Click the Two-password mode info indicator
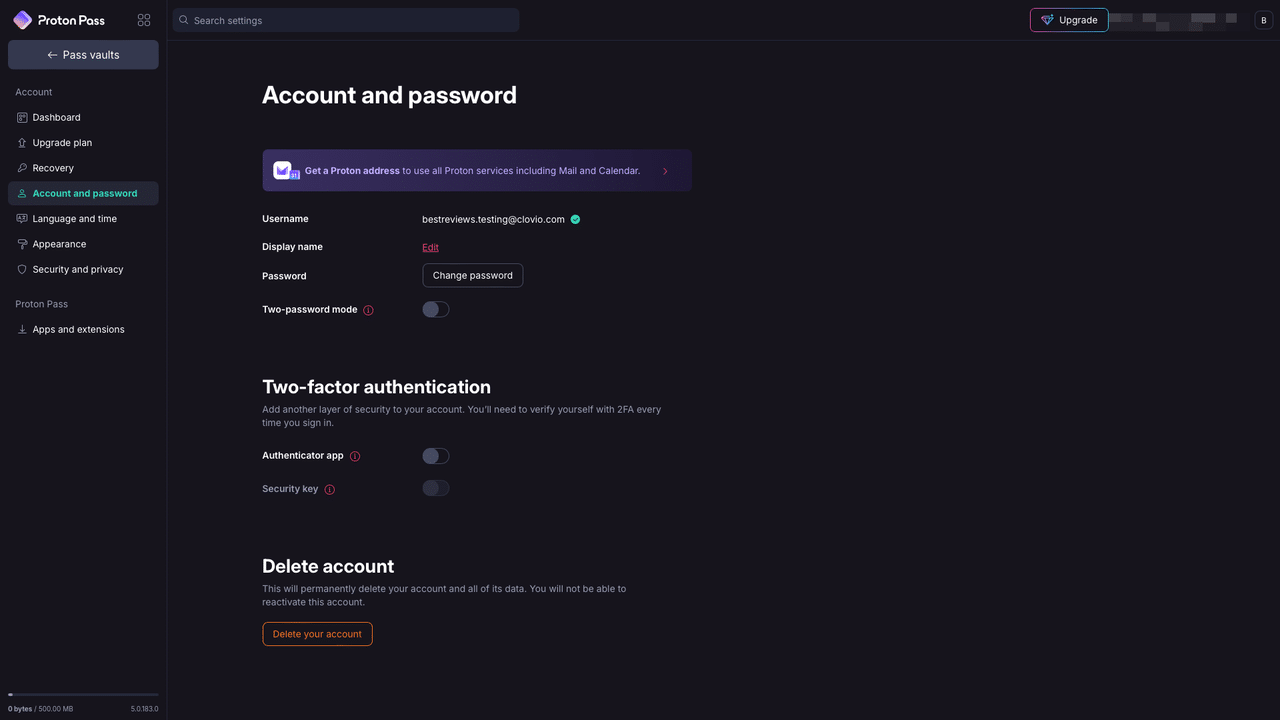1280x720 pixels. pos(369,309)
